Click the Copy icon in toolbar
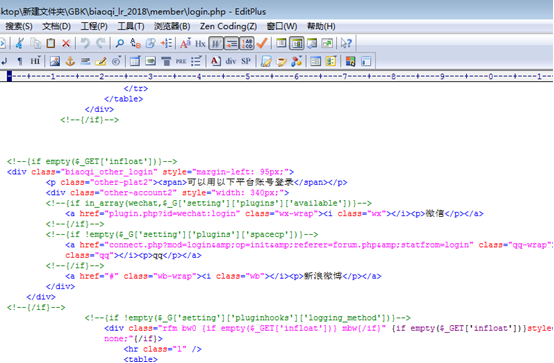 point(35,43)
